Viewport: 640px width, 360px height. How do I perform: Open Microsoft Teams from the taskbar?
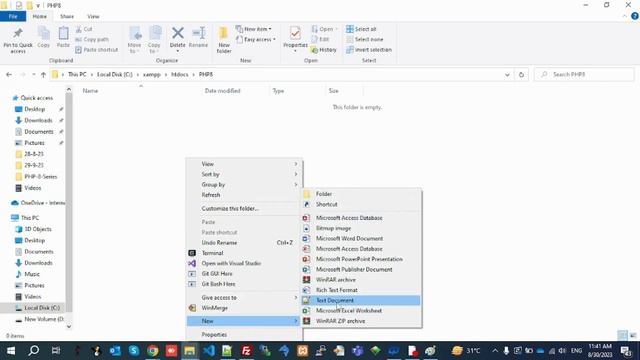point(358,351)
